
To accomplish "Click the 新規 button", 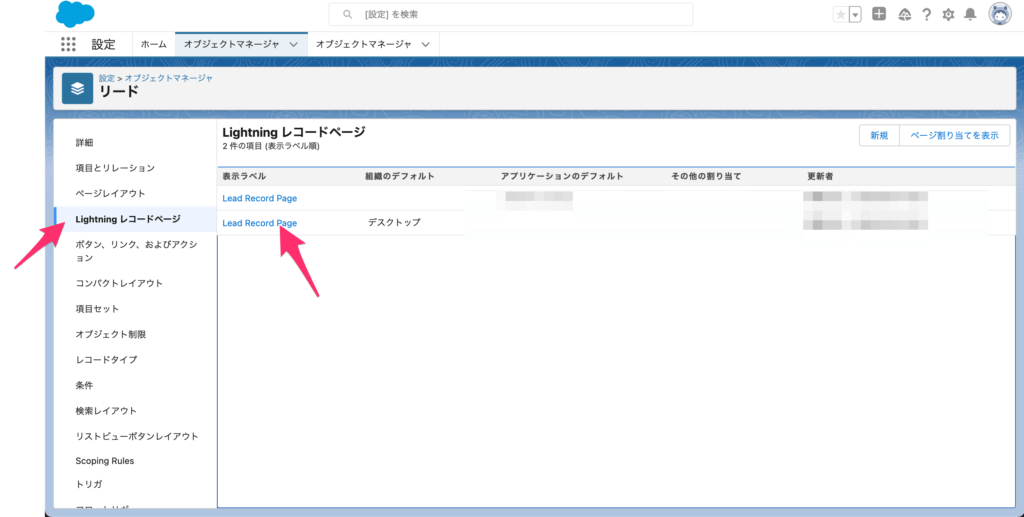I will [879, 135].
